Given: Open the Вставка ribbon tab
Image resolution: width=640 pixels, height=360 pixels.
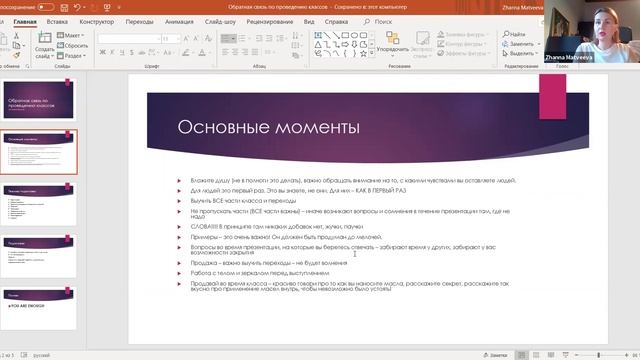Looking at the screenshot, I should [57, 22].
